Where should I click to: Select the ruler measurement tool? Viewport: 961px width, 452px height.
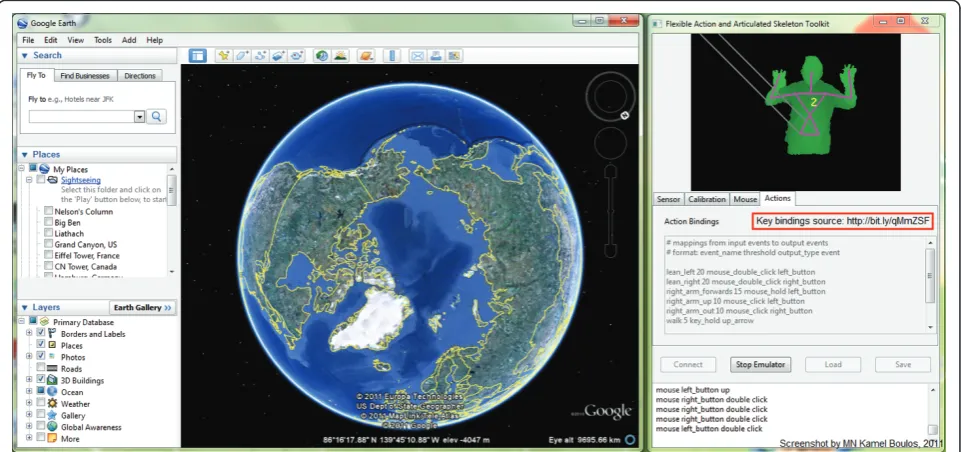[392, 56]
